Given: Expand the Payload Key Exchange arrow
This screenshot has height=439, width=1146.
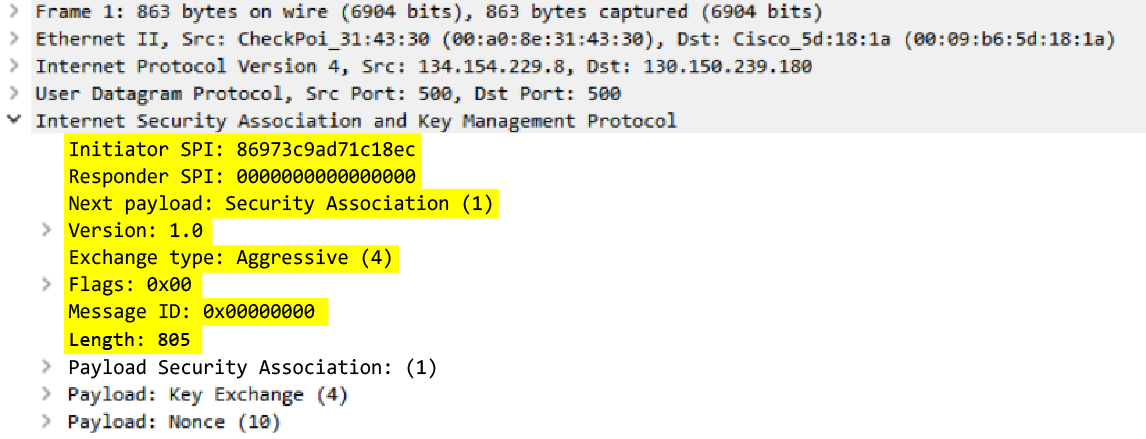Looking at the screenshot, I should (46, 395).
